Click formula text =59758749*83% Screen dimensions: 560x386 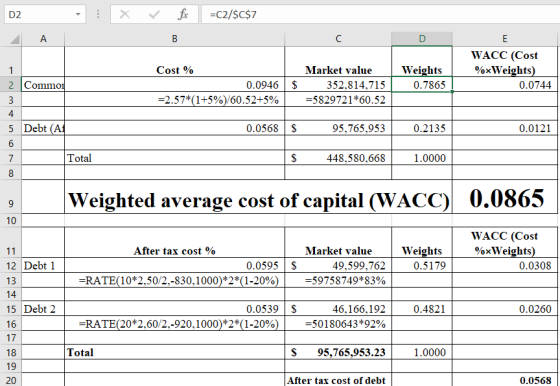pyautogui.click(x=345, y=281)
